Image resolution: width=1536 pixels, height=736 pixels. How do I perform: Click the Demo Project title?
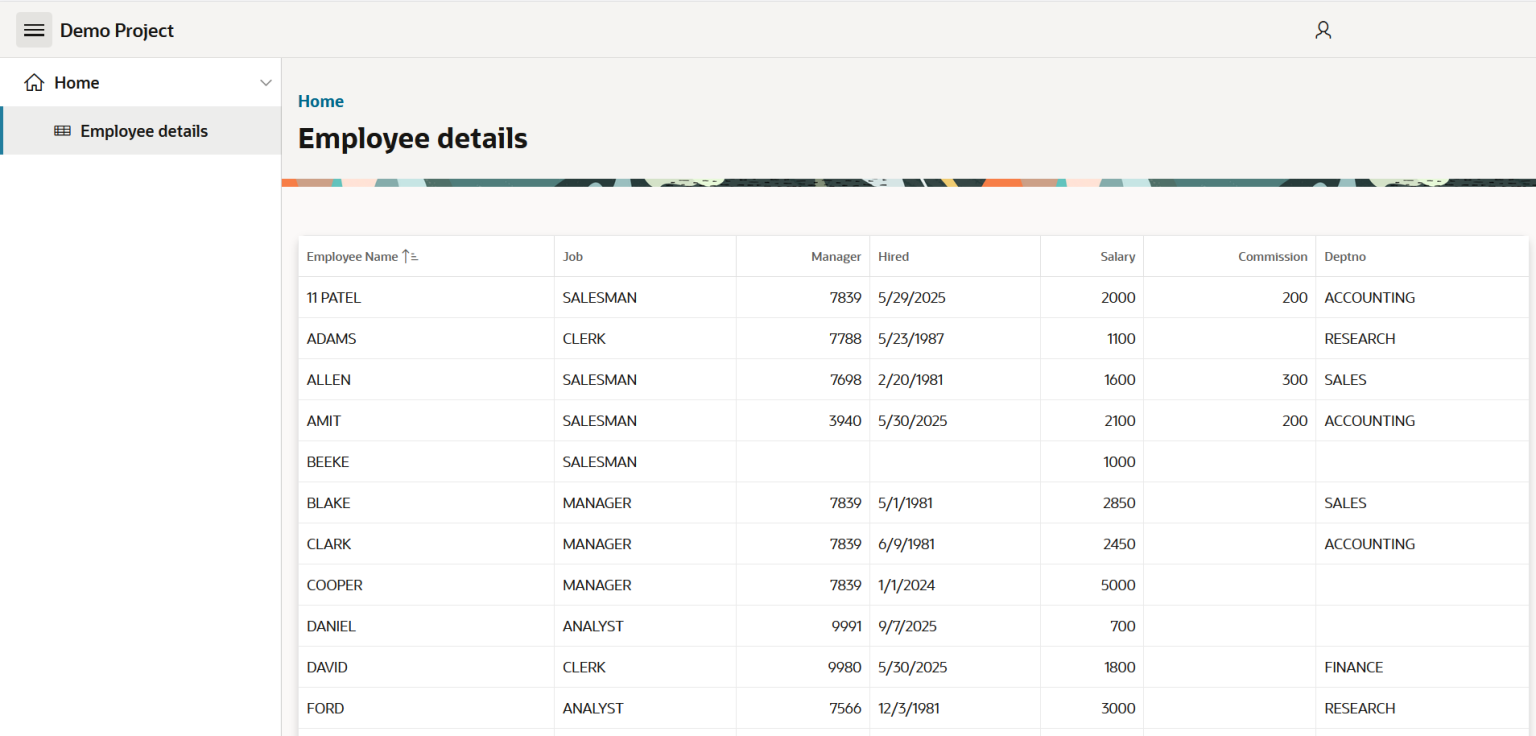[x=116, y=30]
